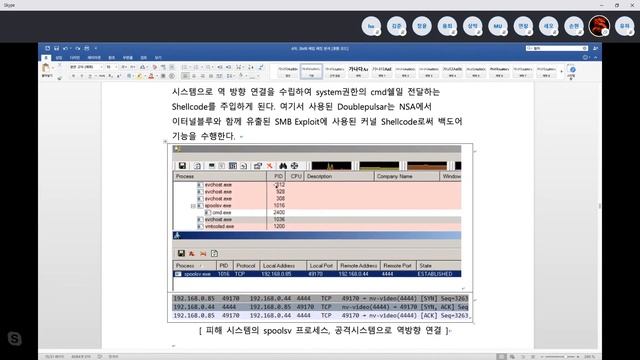The height and width of the screenshot is (360, 640).
Task: Click the paragraph Shading paint bucket icon
Action: [x=241, y=76]
